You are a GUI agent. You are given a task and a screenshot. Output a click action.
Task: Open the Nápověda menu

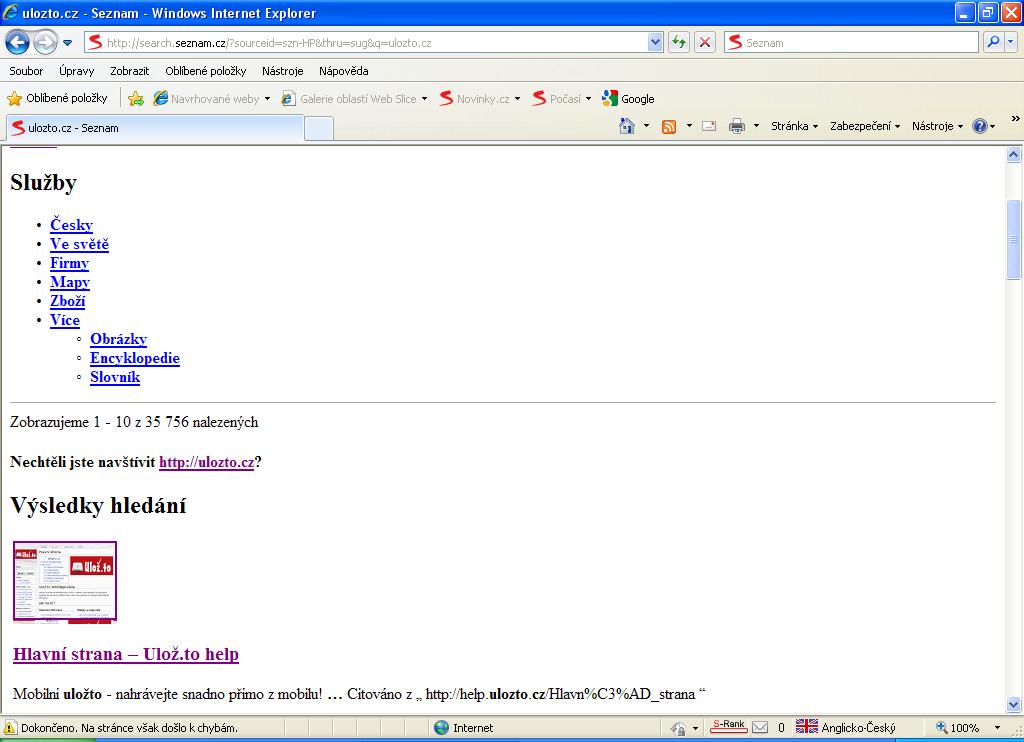point(344,71)
